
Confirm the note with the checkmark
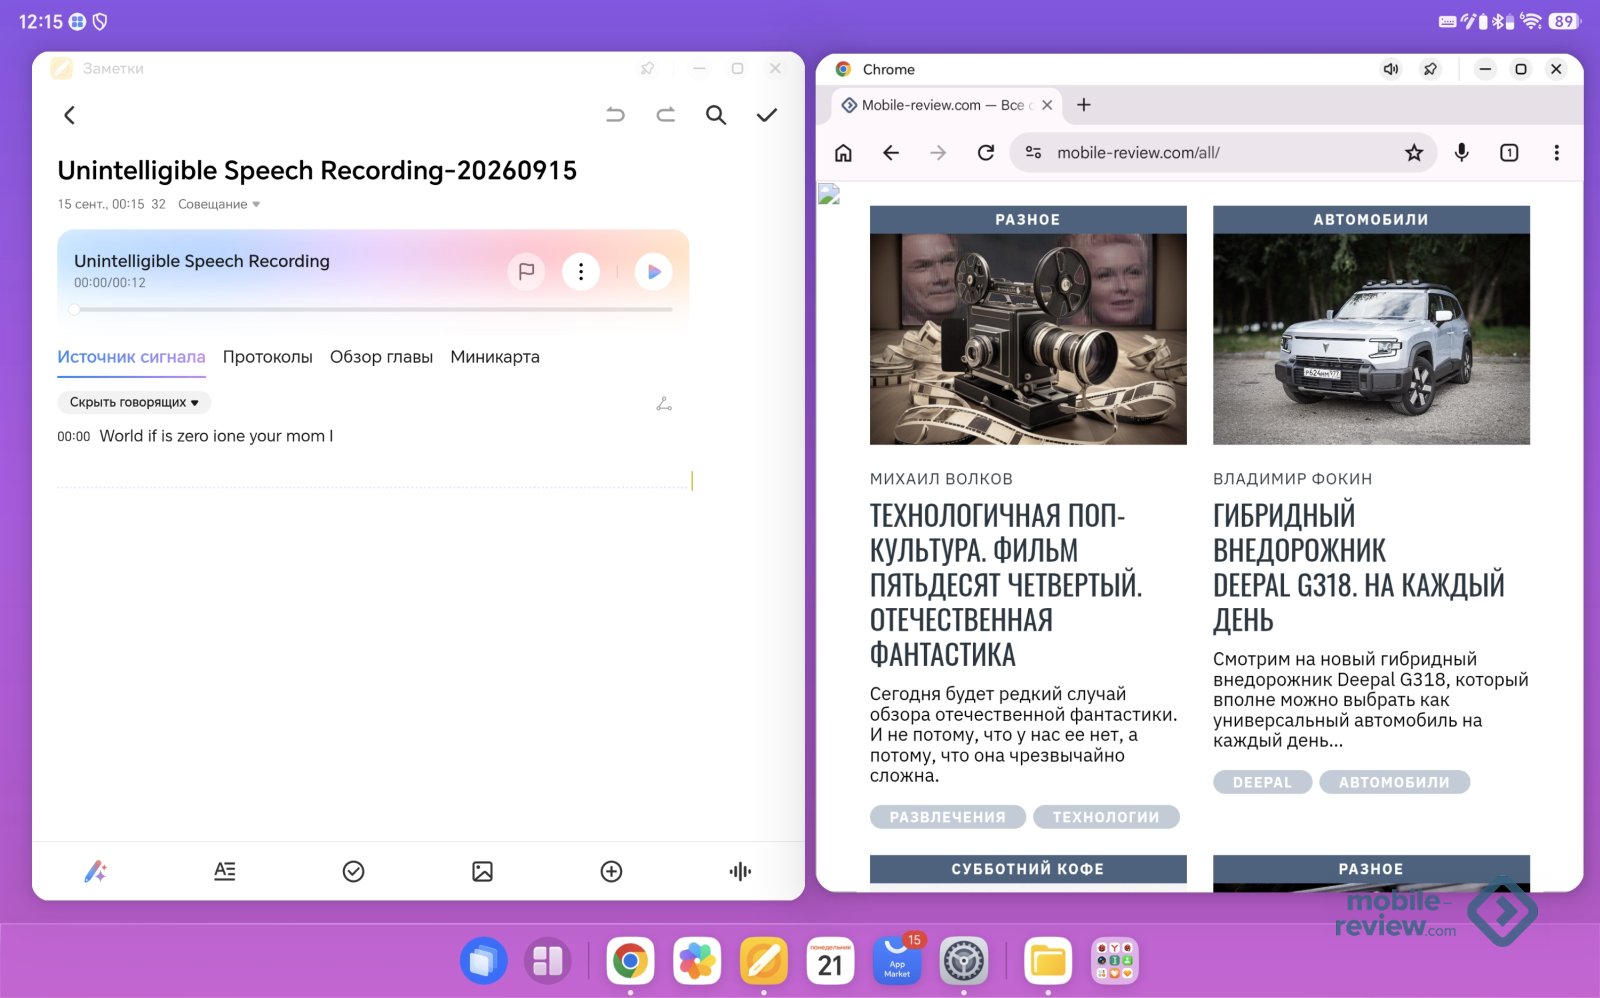(767, 115)
